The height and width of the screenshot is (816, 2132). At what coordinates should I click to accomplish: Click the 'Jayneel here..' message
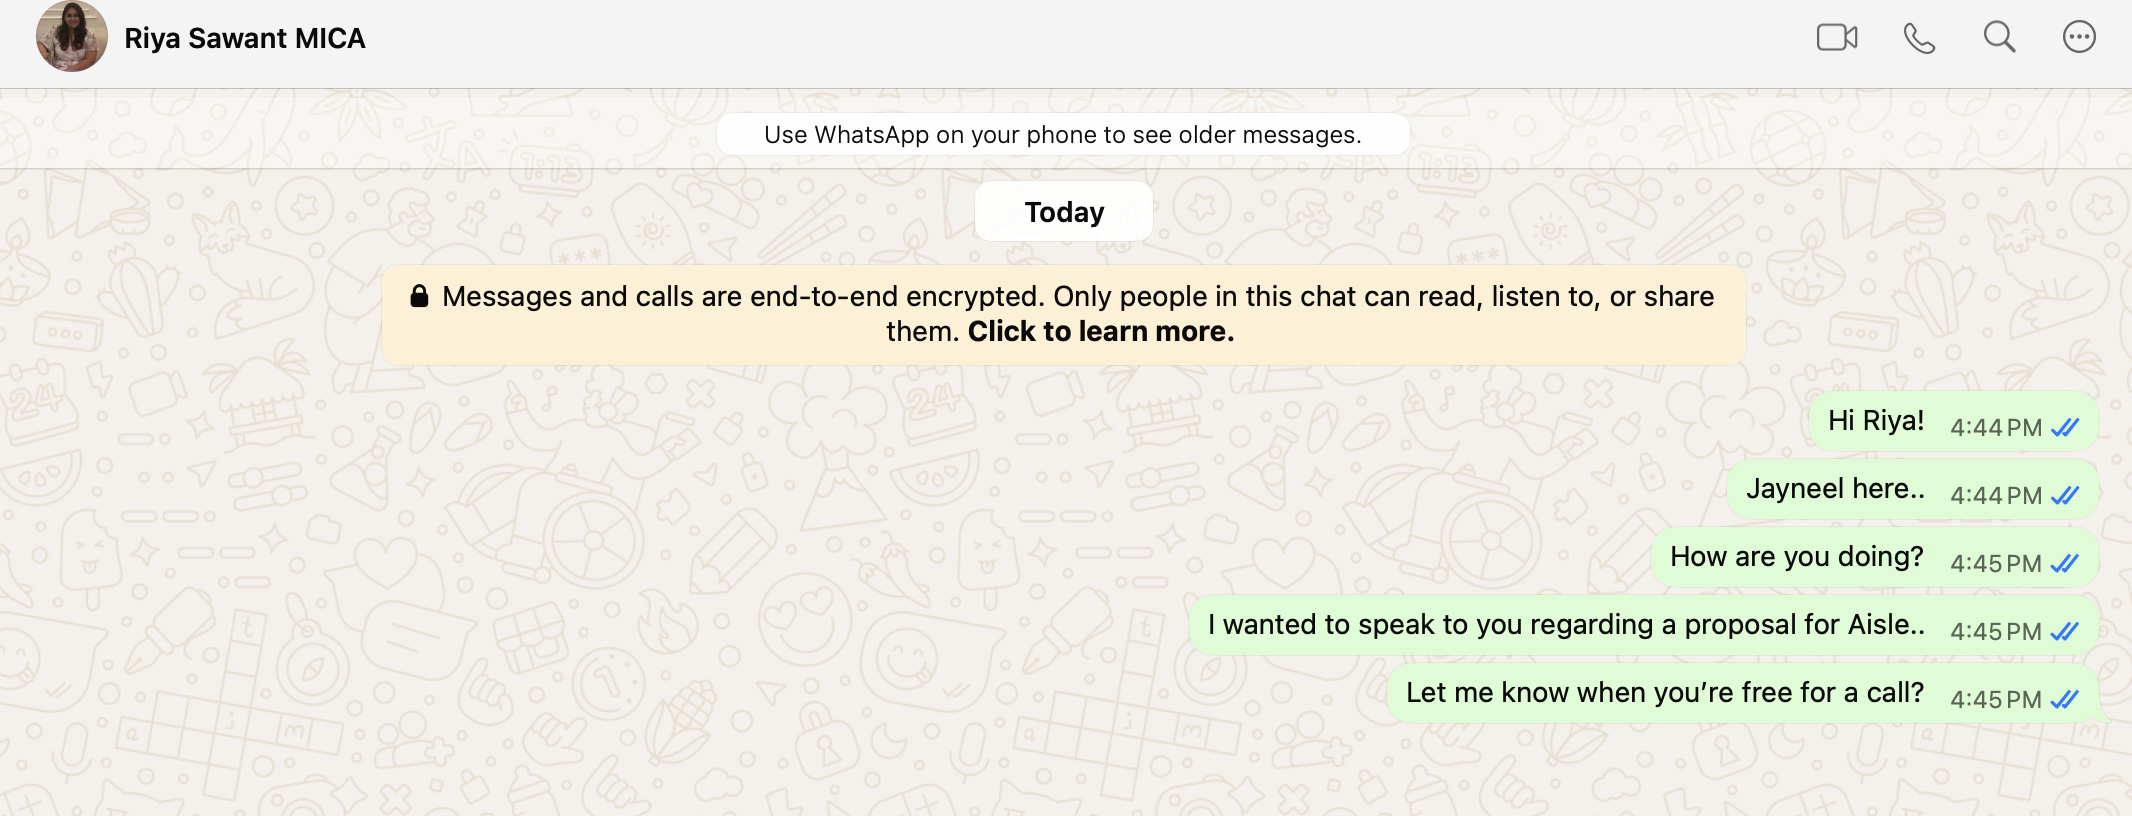coord(1835,489)
